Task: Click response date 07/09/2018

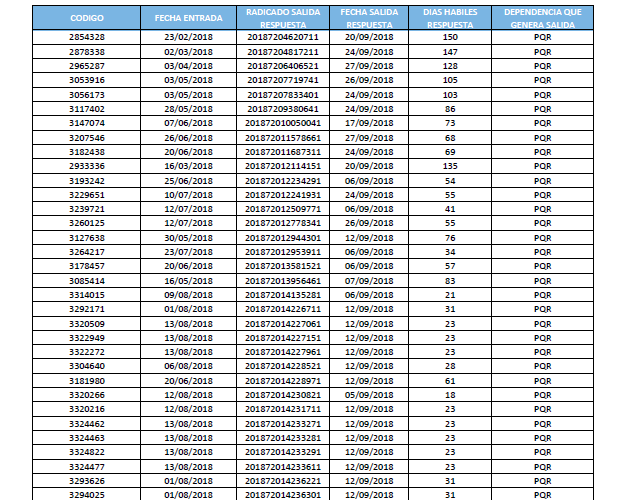Action: pyautogui.click(x=369, y=281)
